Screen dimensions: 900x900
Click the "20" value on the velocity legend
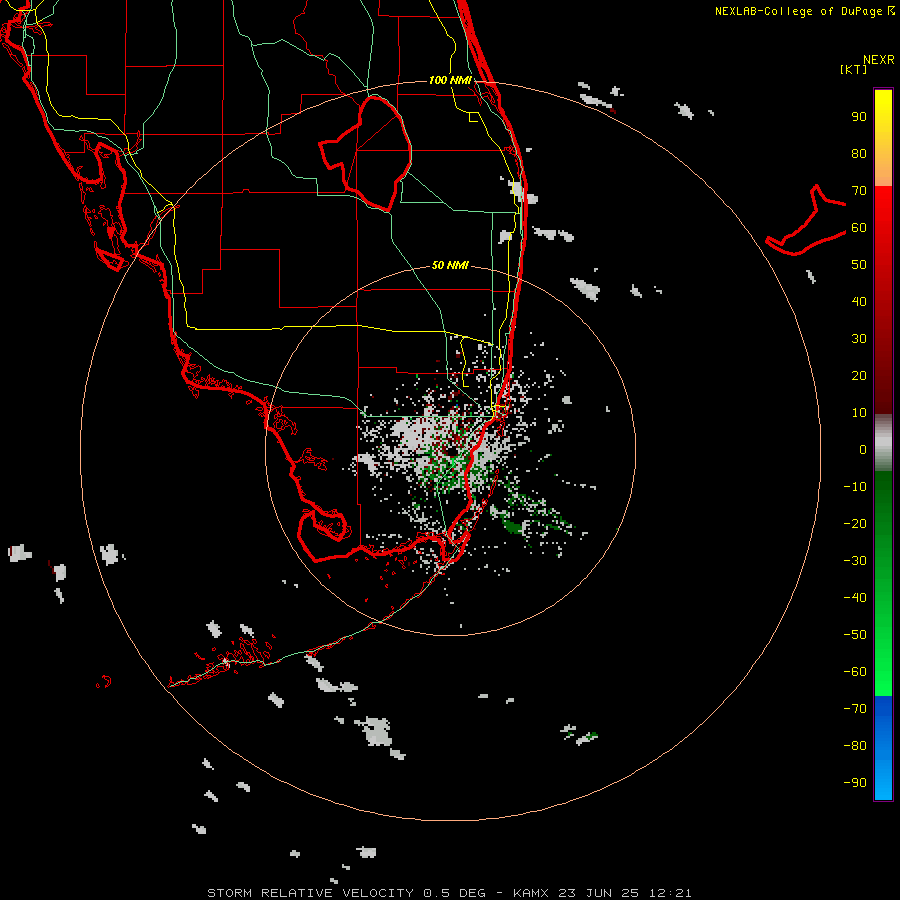tap(859, 376)
